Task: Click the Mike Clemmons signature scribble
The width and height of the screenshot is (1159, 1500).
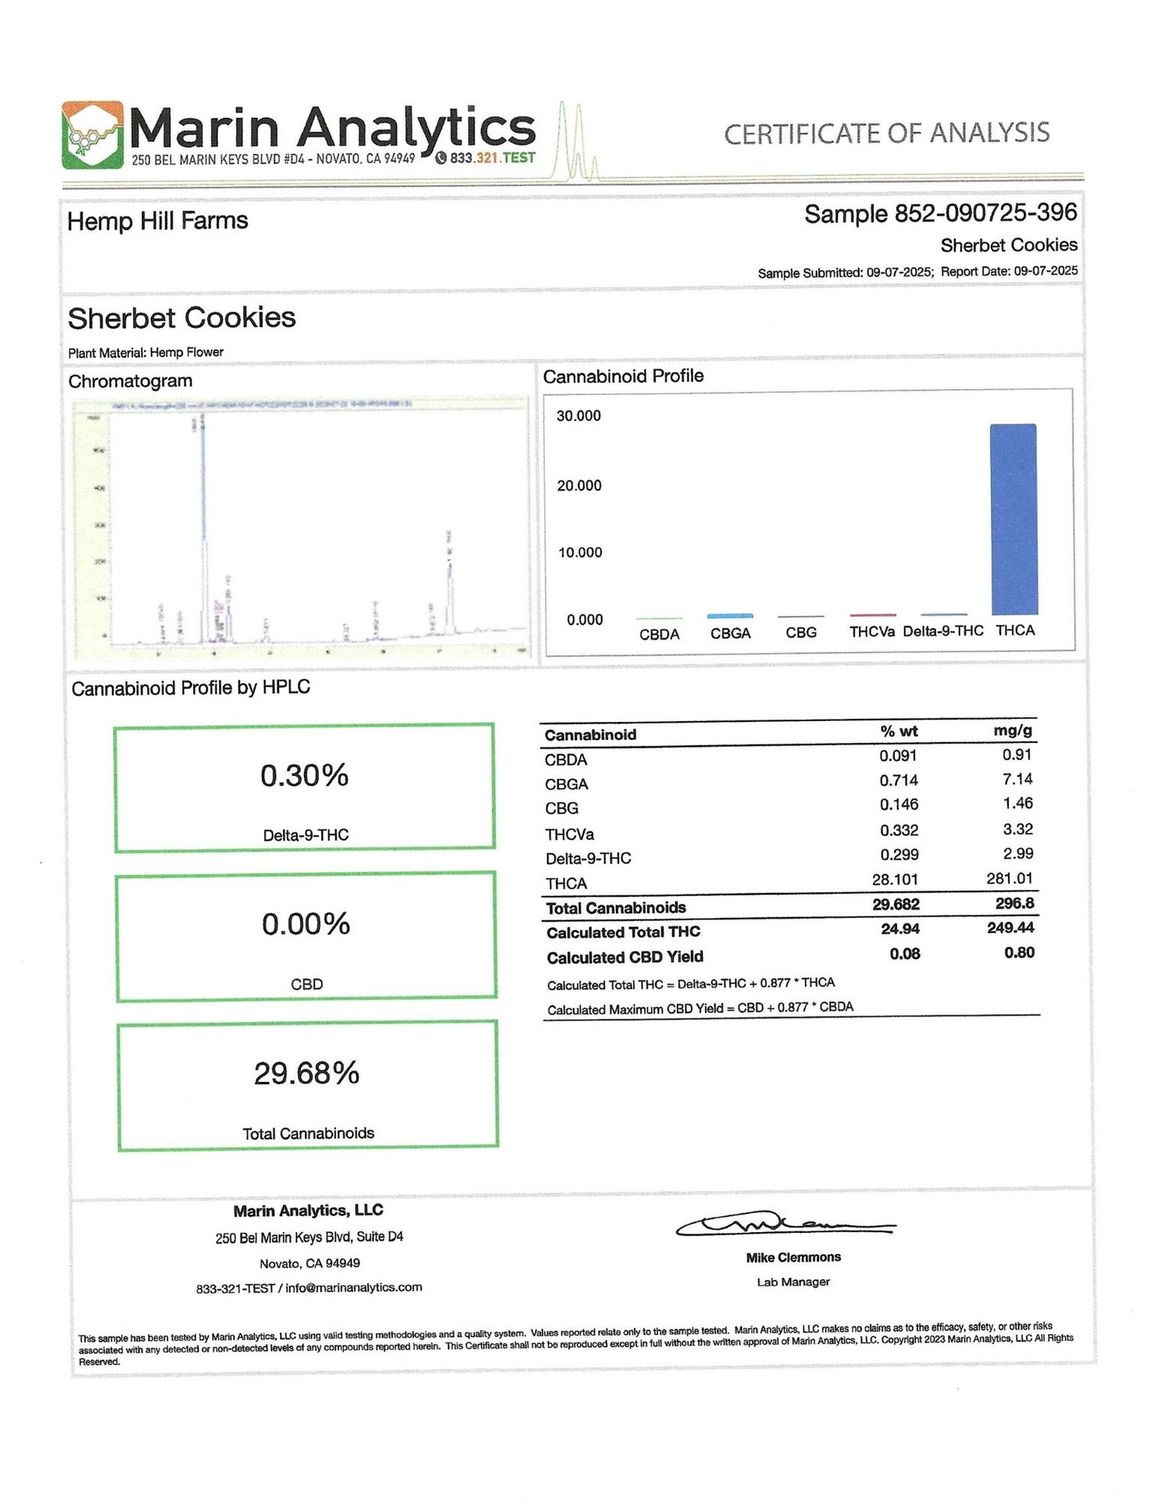Action: pyautogui.click(x=785, y=1224)
